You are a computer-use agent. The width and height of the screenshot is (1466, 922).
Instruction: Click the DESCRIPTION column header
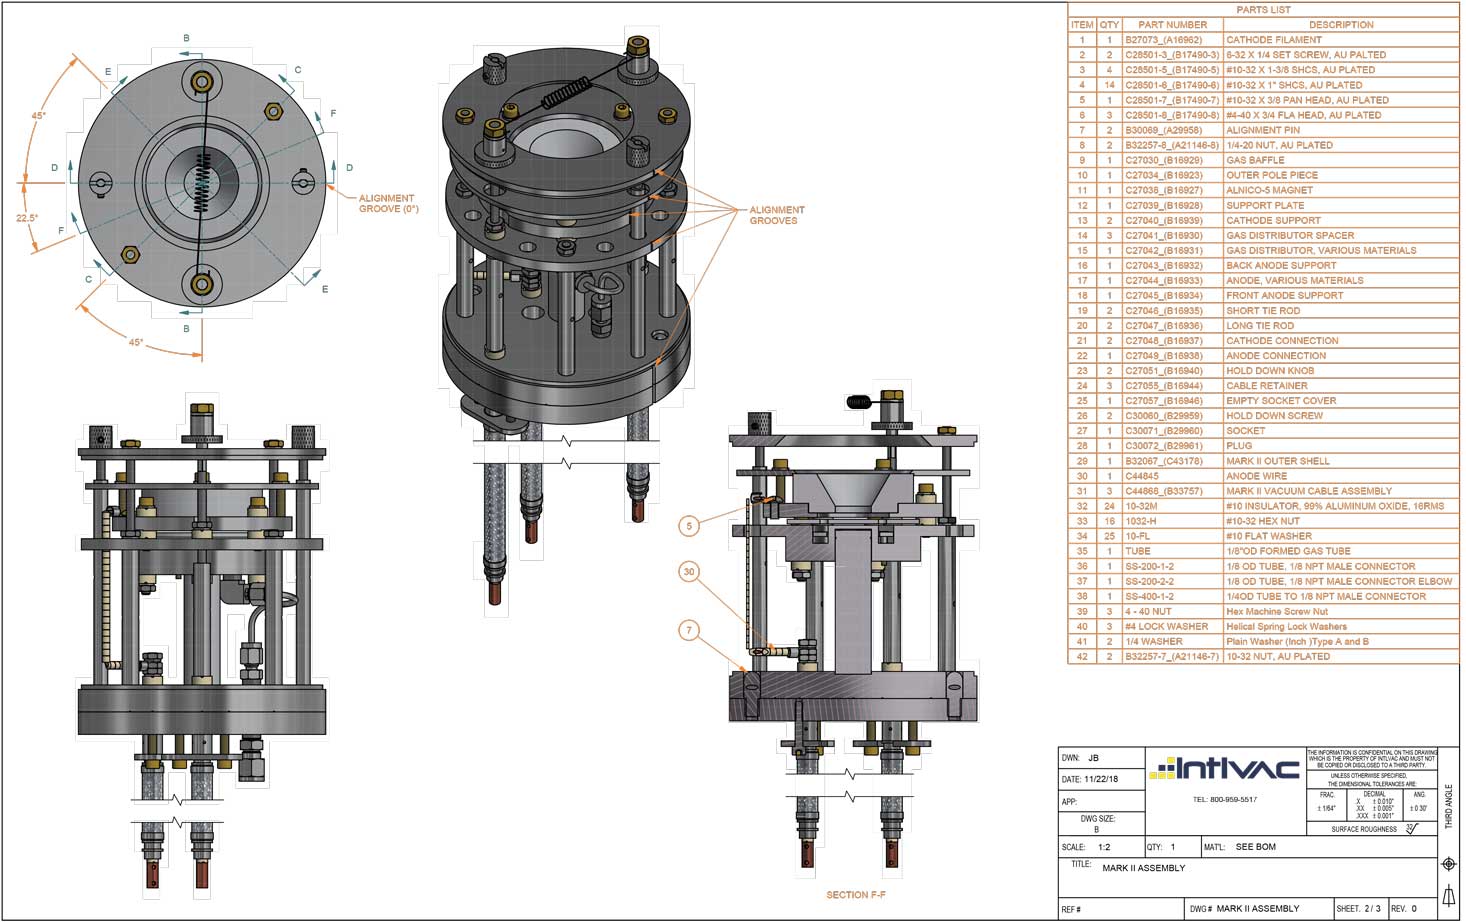pyautogui.click(x=1343, y=24)
